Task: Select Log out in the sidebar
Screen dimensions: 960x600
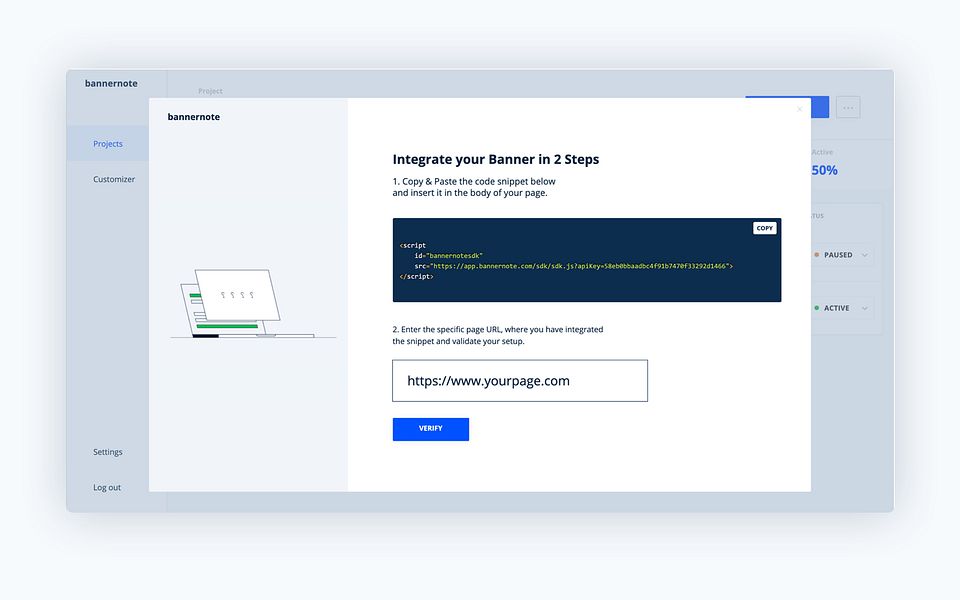Action: pos(107,487)
